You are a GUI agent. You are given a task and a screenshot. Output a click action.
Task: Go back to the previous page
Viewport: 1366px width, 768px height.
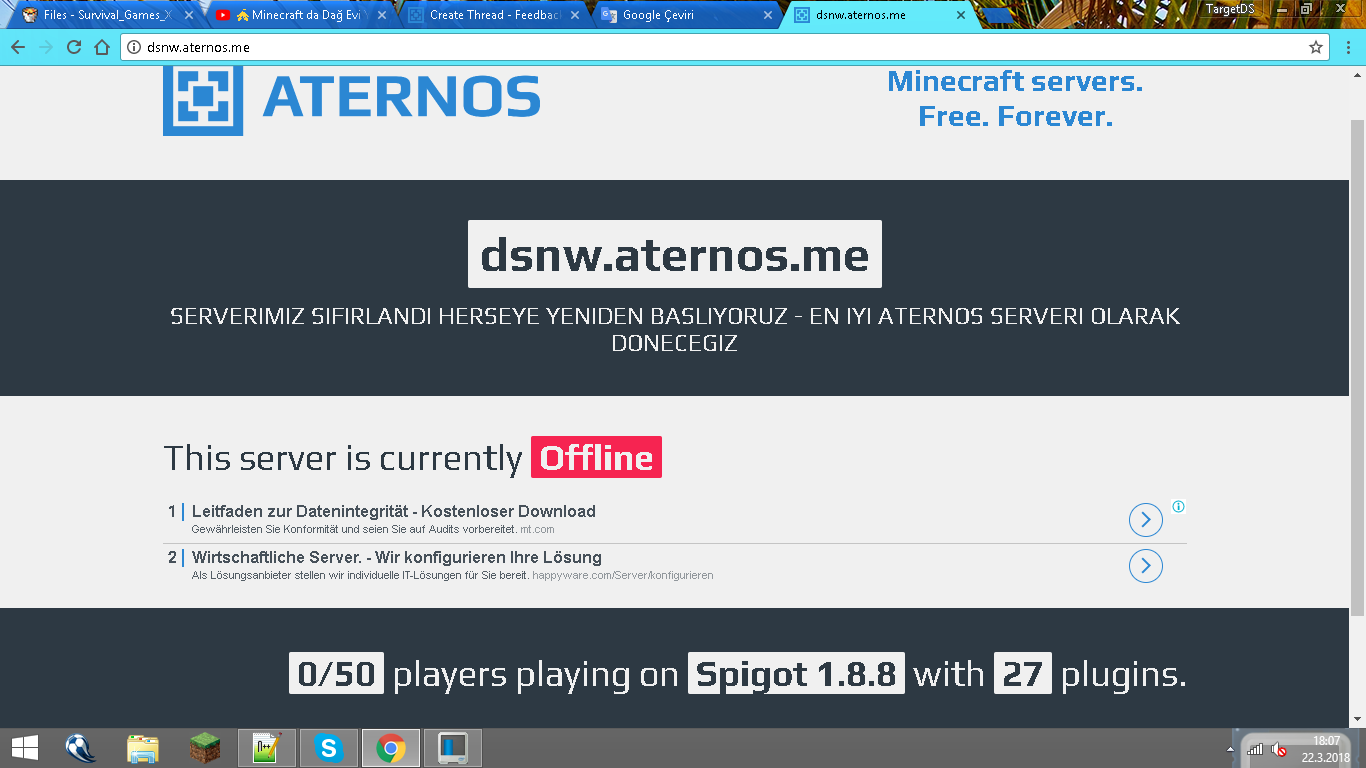18,47
